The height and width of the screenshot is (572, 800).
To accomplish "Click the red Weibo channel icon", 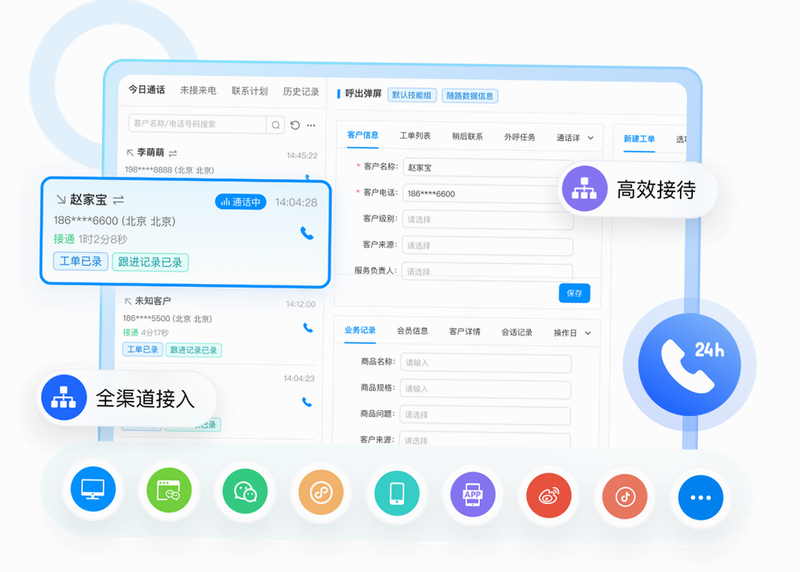I will click(549, 495).
